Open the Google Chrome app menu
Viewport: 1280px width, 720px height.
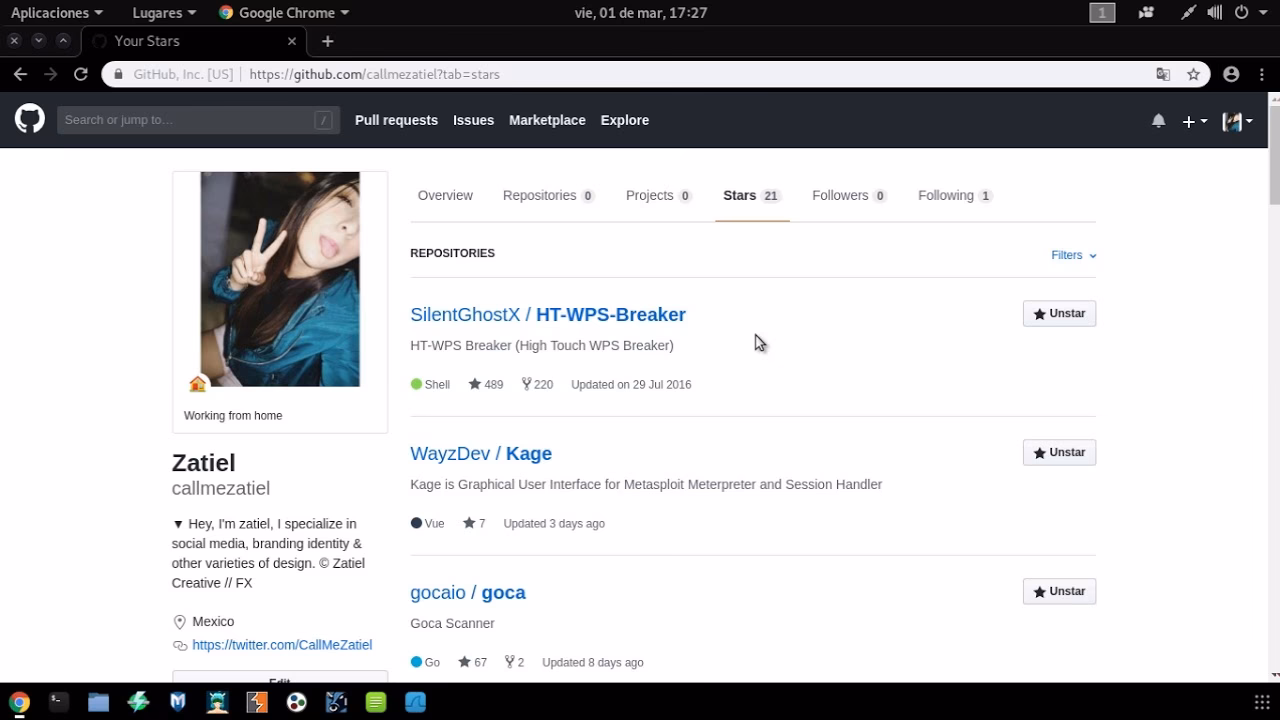tap(284, 13)
